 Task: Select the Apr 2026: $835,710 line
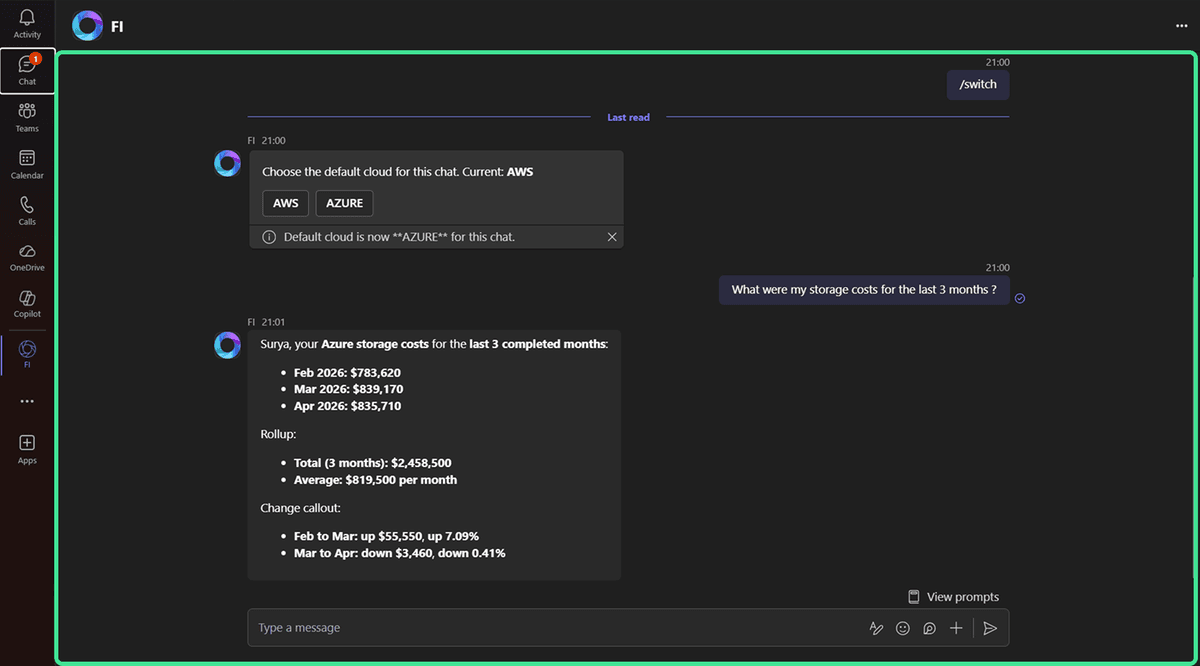(347, 406)
